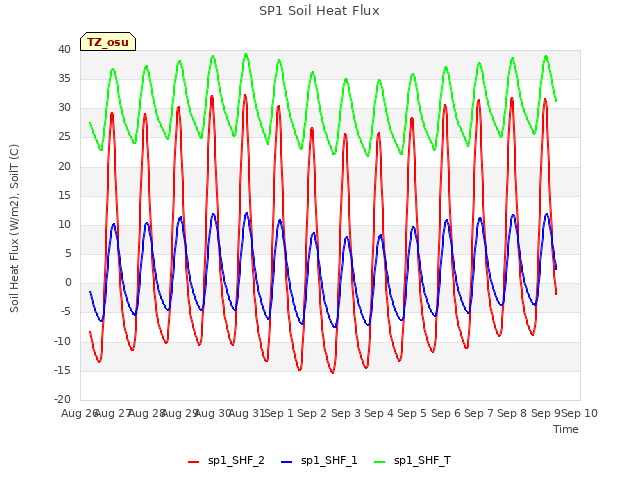The image size is (640, 480).
Task: Click the Sep 6 x-axis date label
Action: pyautogui.click(x=446, y=413)
